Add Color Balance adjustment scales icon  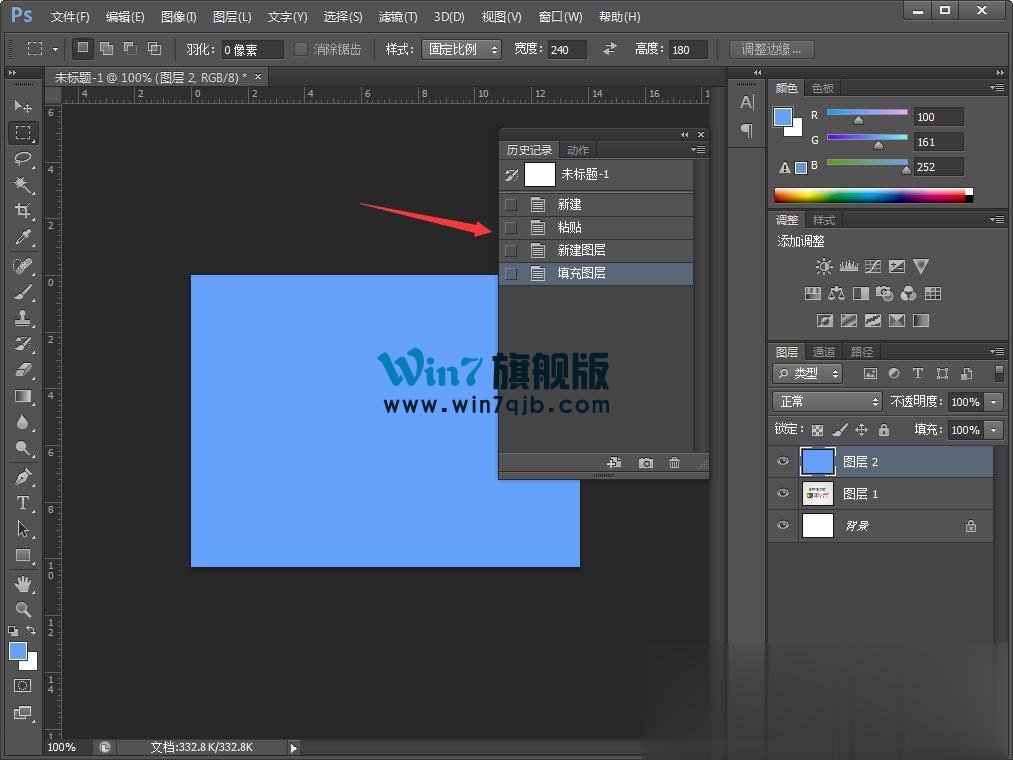point(837,294)
